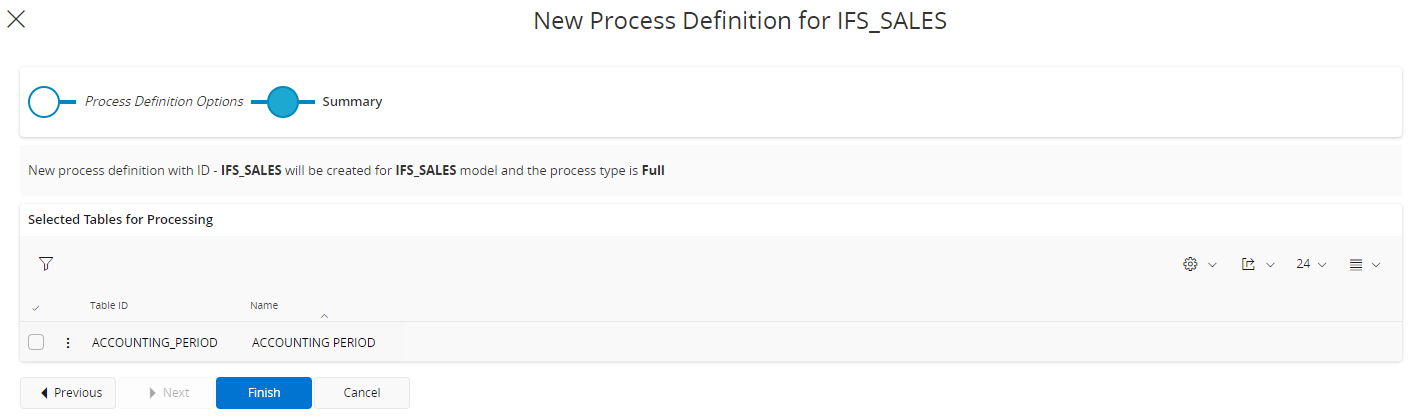Open the table settings gear menu

coord(1190,264)
